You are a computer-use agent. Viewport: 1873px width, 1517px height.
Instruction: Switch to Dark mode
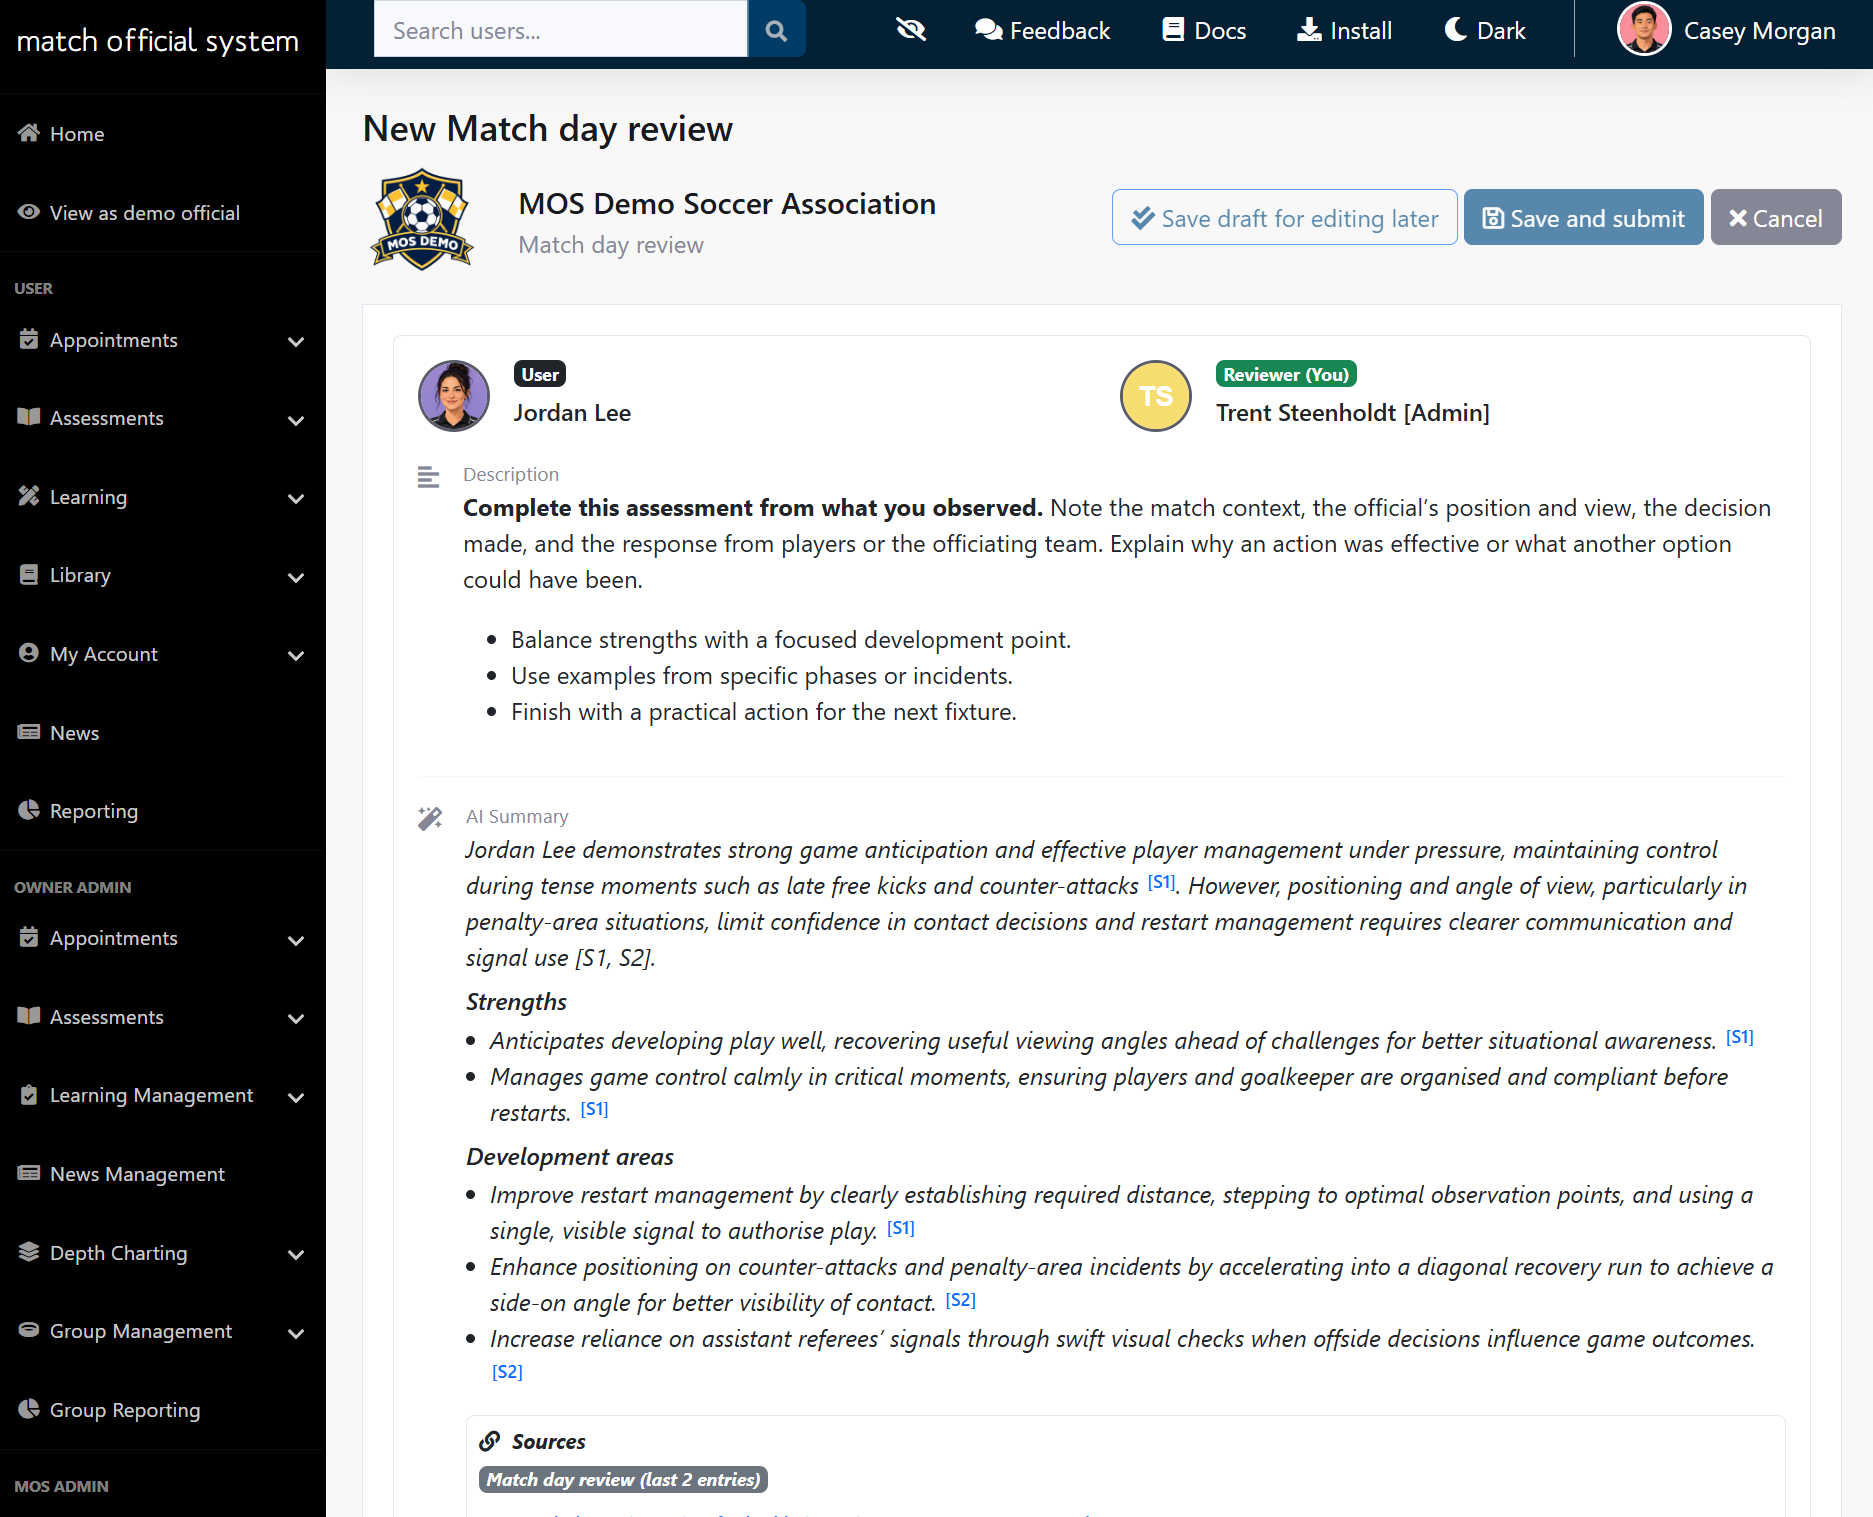tap(1485, 30)
